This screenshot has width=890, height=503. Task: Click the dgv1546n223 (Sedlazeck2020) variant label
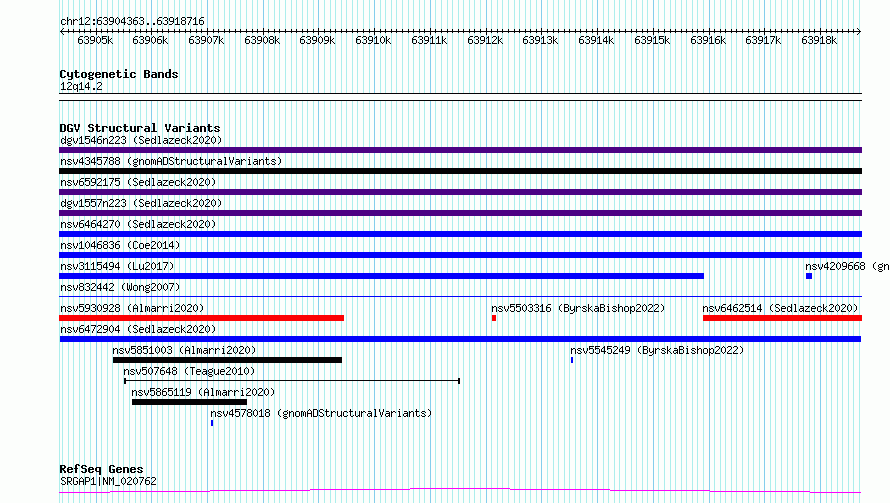(x=141, y=140)
